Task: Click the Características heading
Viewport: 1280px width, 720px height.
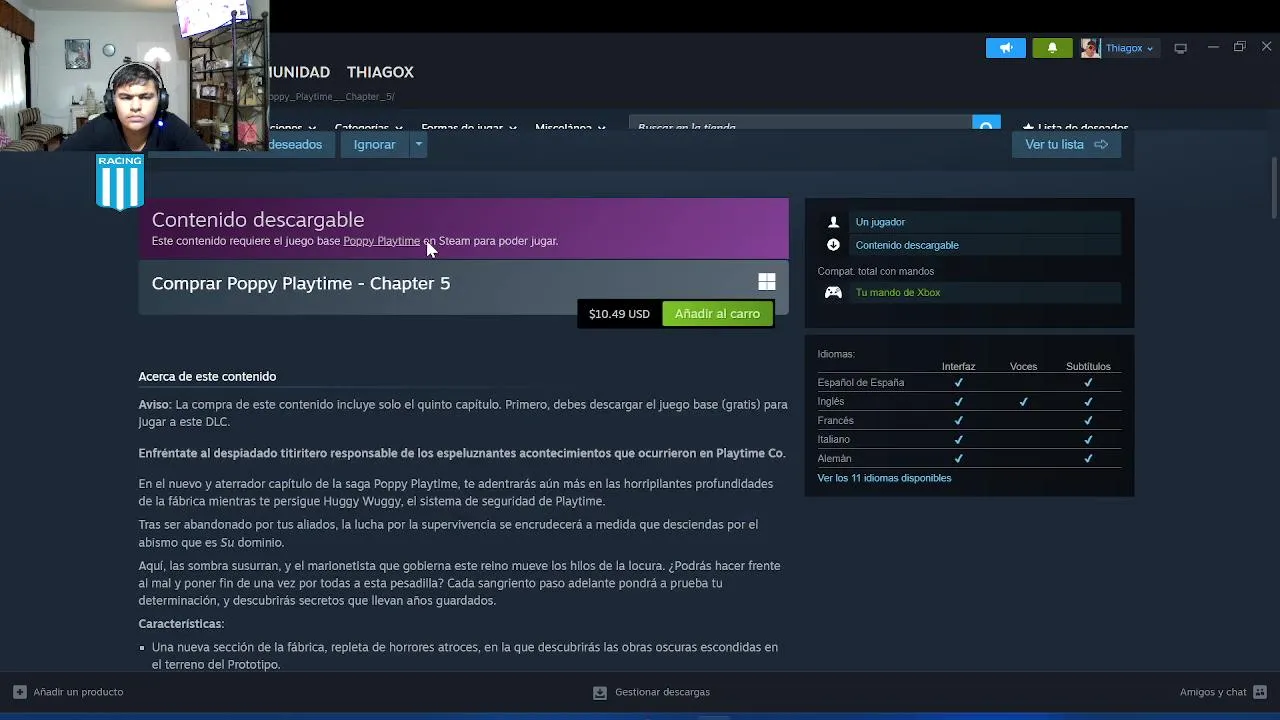Action: click(181, 624)
